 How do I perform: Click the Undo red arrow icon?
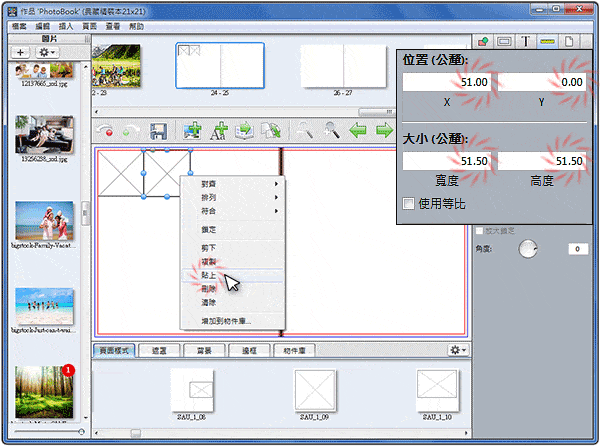click(x=107, y=131)
